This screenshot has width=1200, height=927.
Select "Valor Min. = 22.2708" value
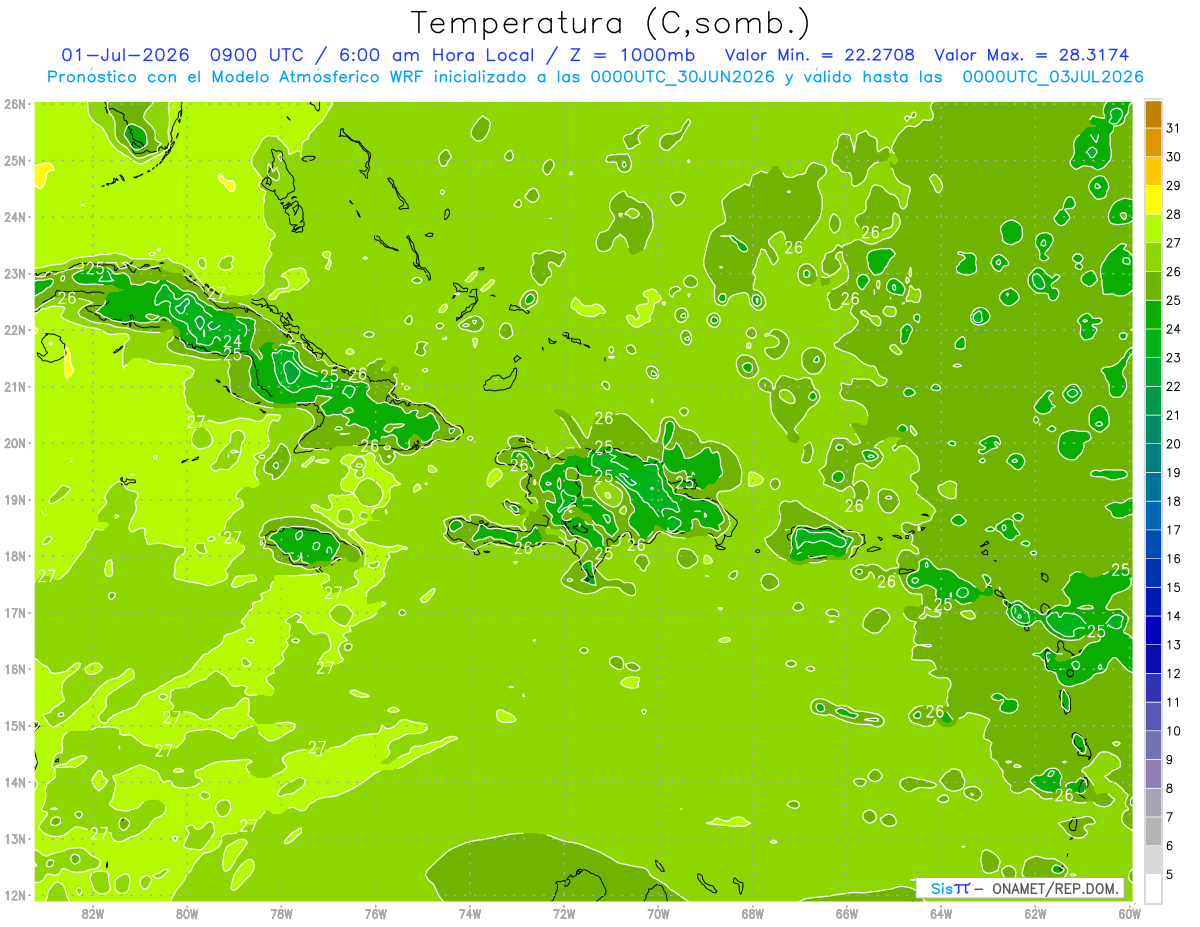[819, 54]
